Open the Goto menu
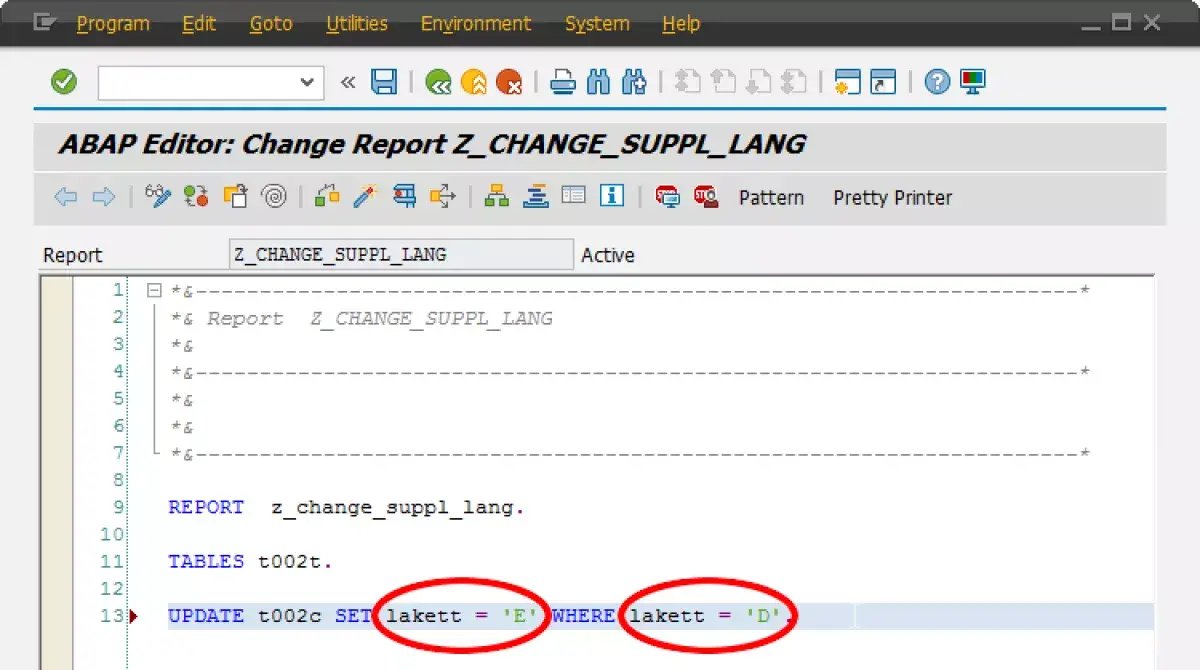Screen dimensions: 1200x670 [x=271, y=24]
